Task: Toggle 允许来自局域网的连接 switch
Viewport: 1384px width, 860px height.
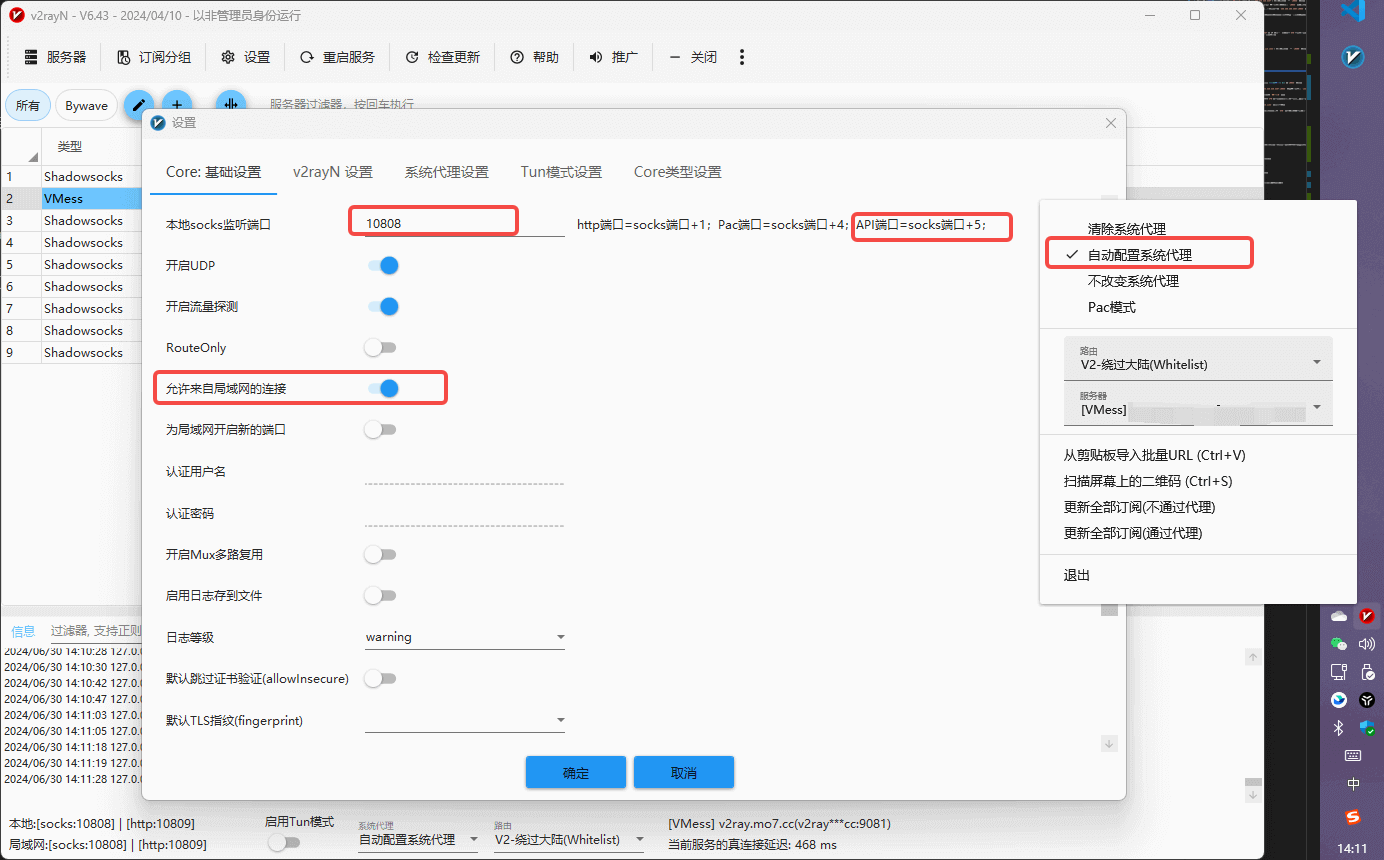Action: [x=383, y=388]
